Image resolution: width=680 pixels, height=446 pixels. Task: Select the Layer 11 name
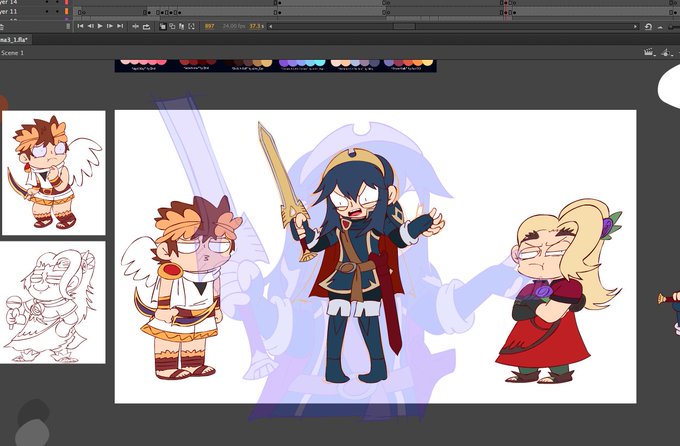point(9,12)
